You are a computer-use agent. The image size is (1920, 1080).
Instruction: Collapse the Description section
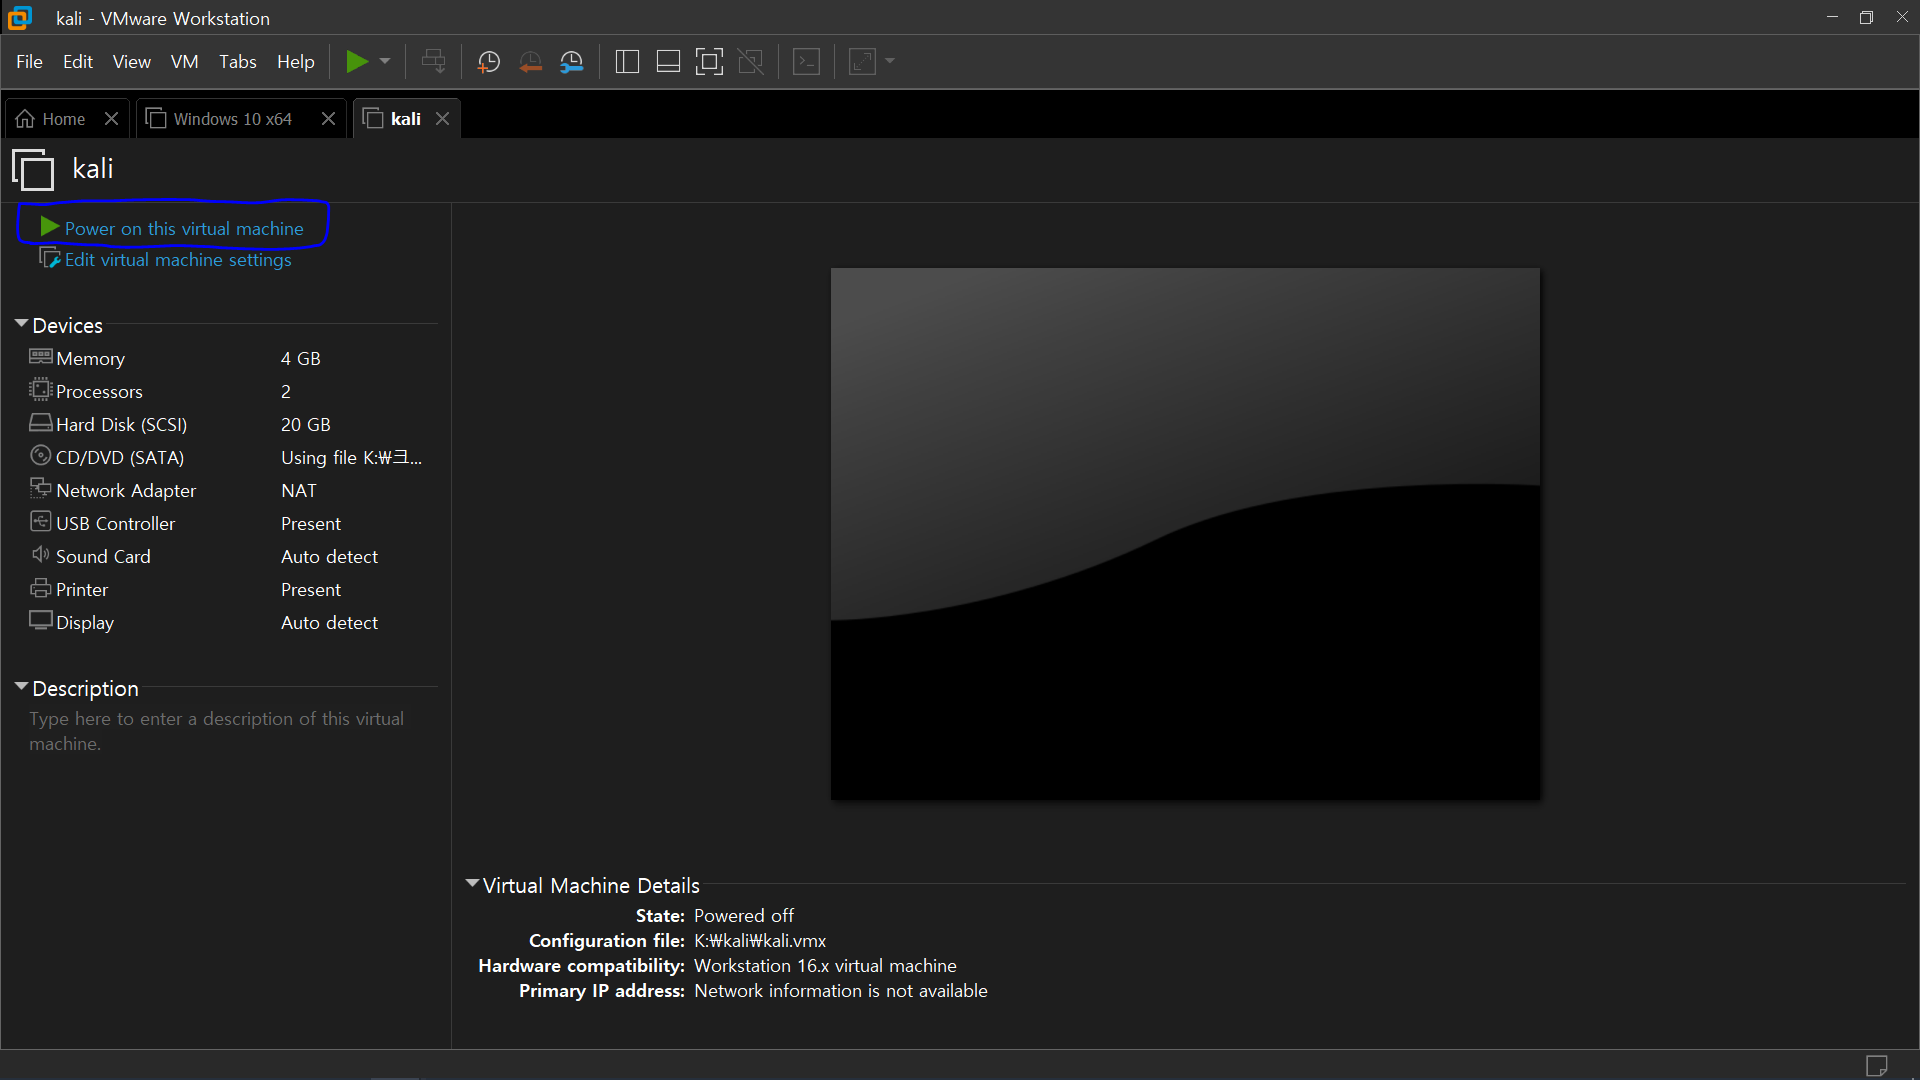[x=21, y=687]
